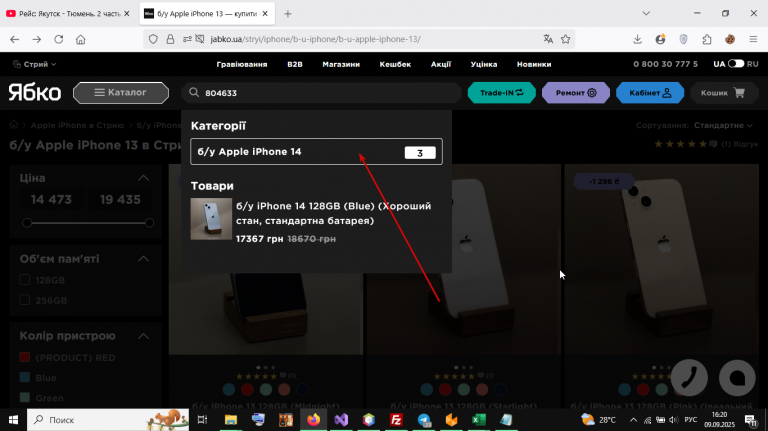768x431 pixels.
Task: Open Новинки menu item
Action: tap(534, 64)
